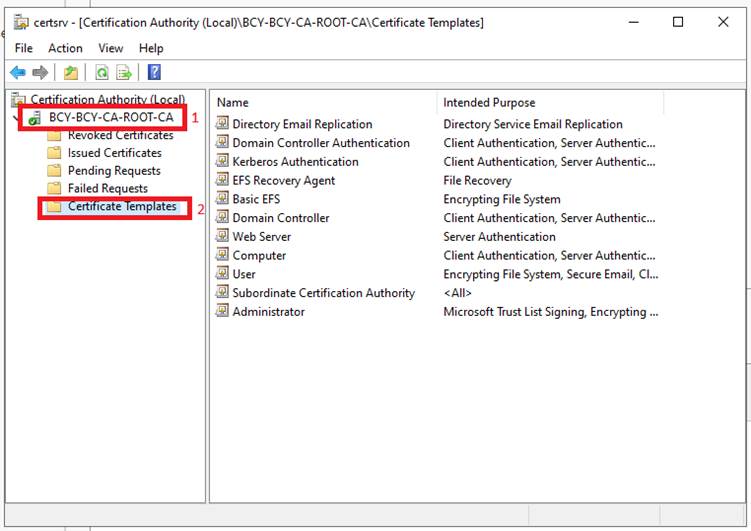Click the Basic EFS template icon

[x=222, y=198]
